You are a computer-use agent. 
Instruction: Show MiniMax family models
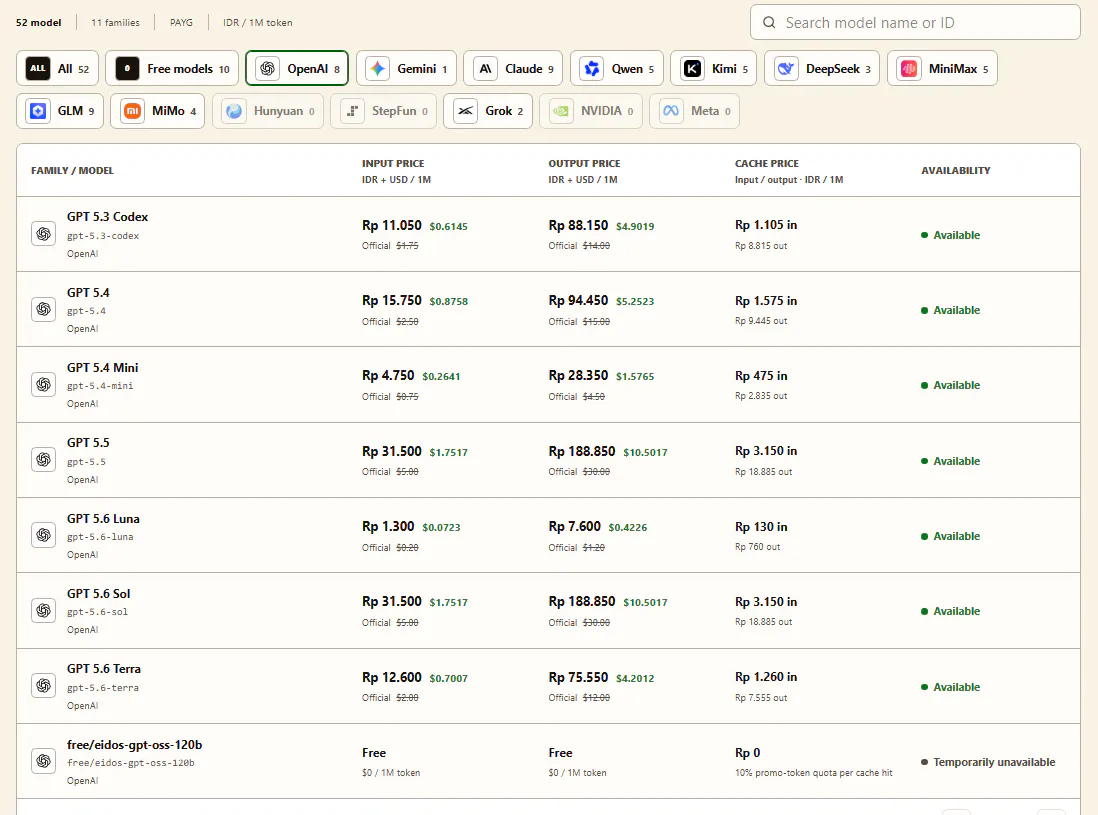[943, 69]
